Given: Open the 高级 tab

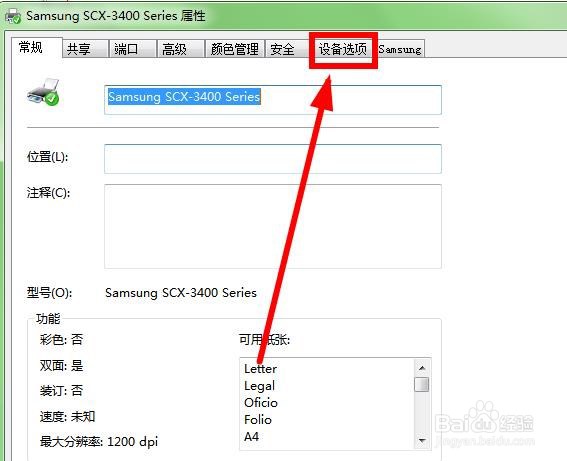Looking at the screenshot, I should (x=180, y=49).
